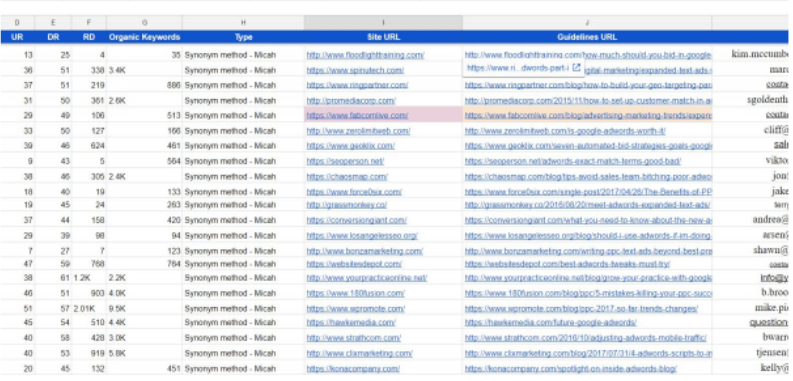Image resolution: width=793 pixels, height=381 pixels.
Task: Select column G header
Action: (x=145, y=23)
